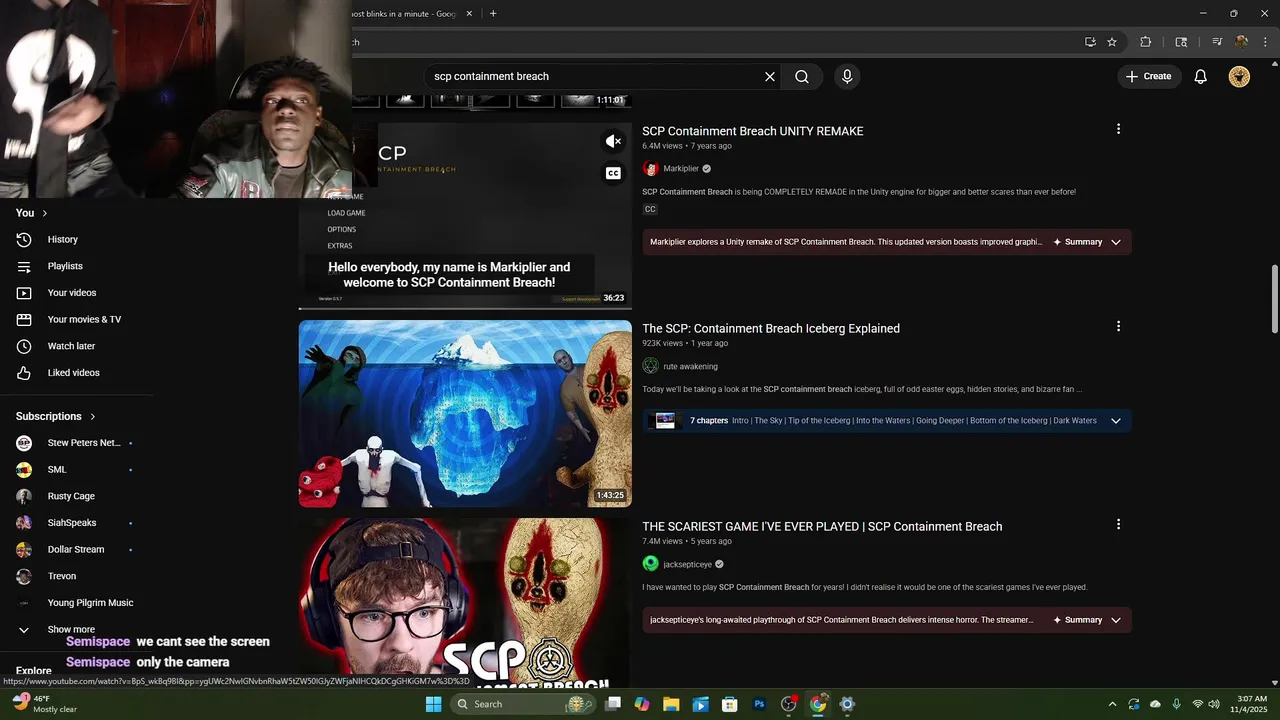Viewport: 1280px width, 720px height.
Task: Open more options for Scariest Game video
Action: click(1118, 524)
